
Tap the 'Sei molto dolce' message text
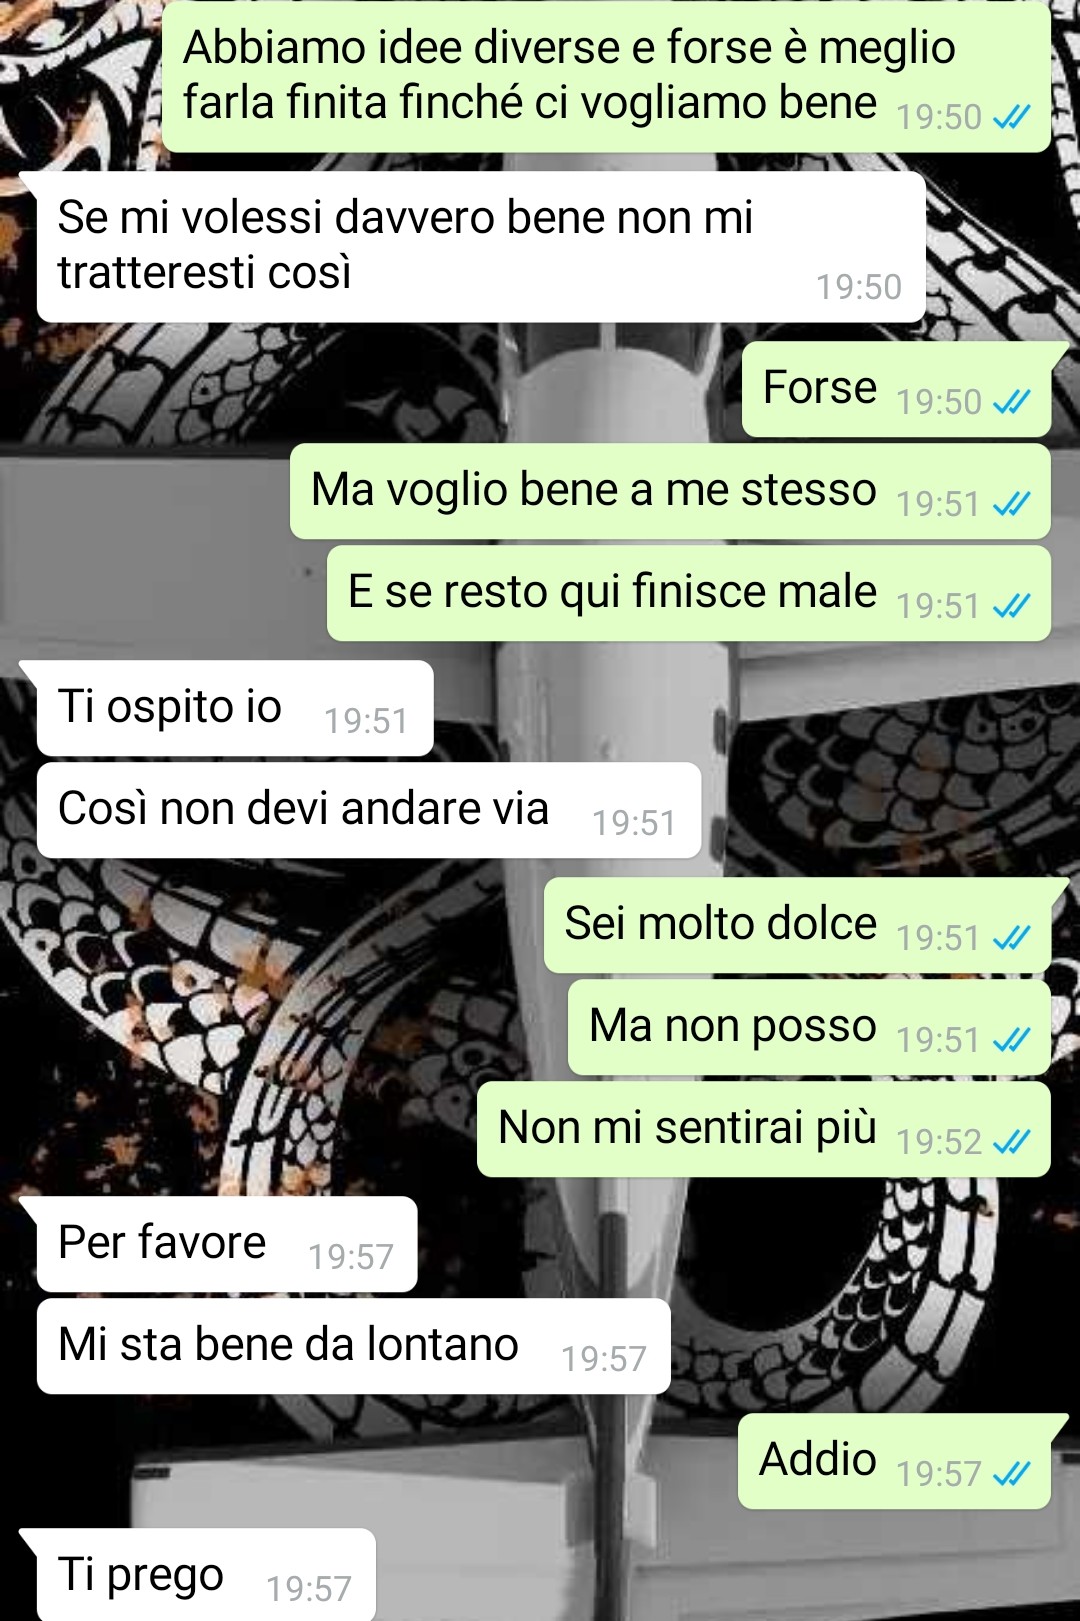(721, 923)
